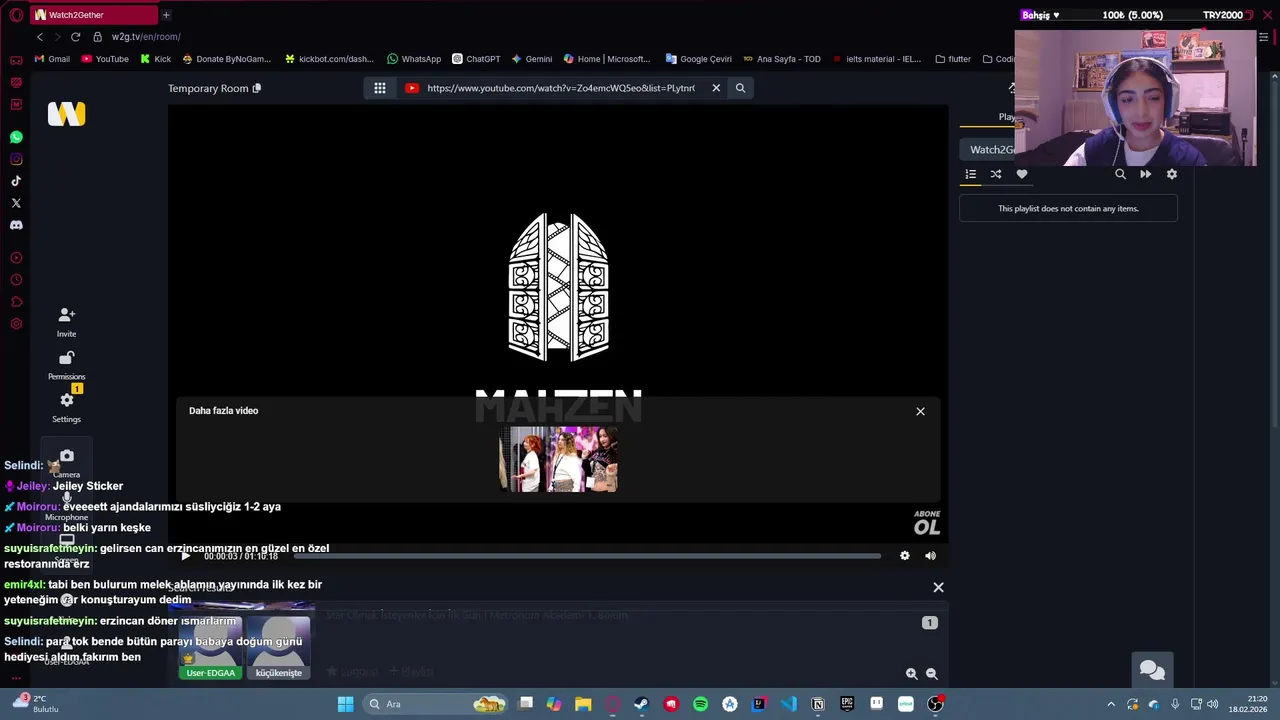Open the video source apps grid
The image size is (1280, 720).
tap(380, 88)
